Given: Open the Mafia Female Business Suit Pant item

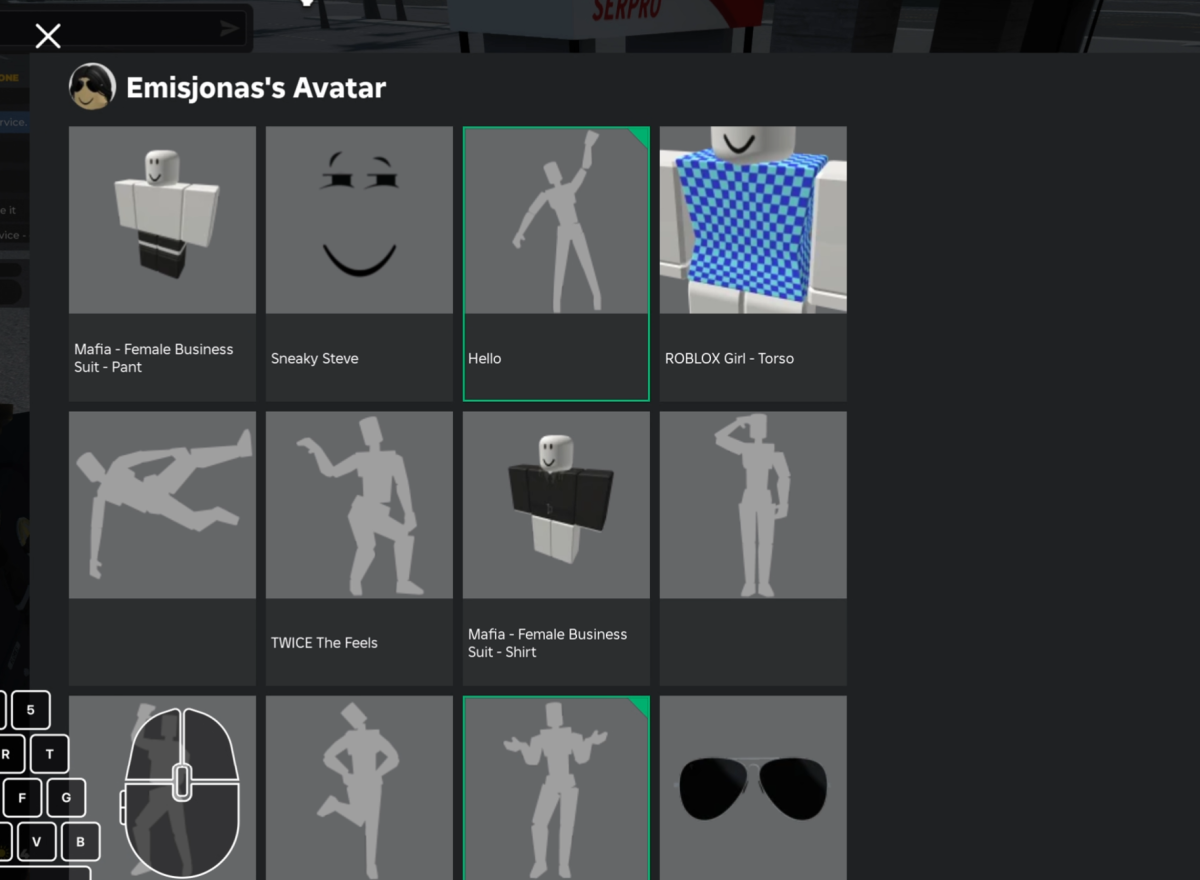Looking at the screenshot, I should [x=162, y=262].
